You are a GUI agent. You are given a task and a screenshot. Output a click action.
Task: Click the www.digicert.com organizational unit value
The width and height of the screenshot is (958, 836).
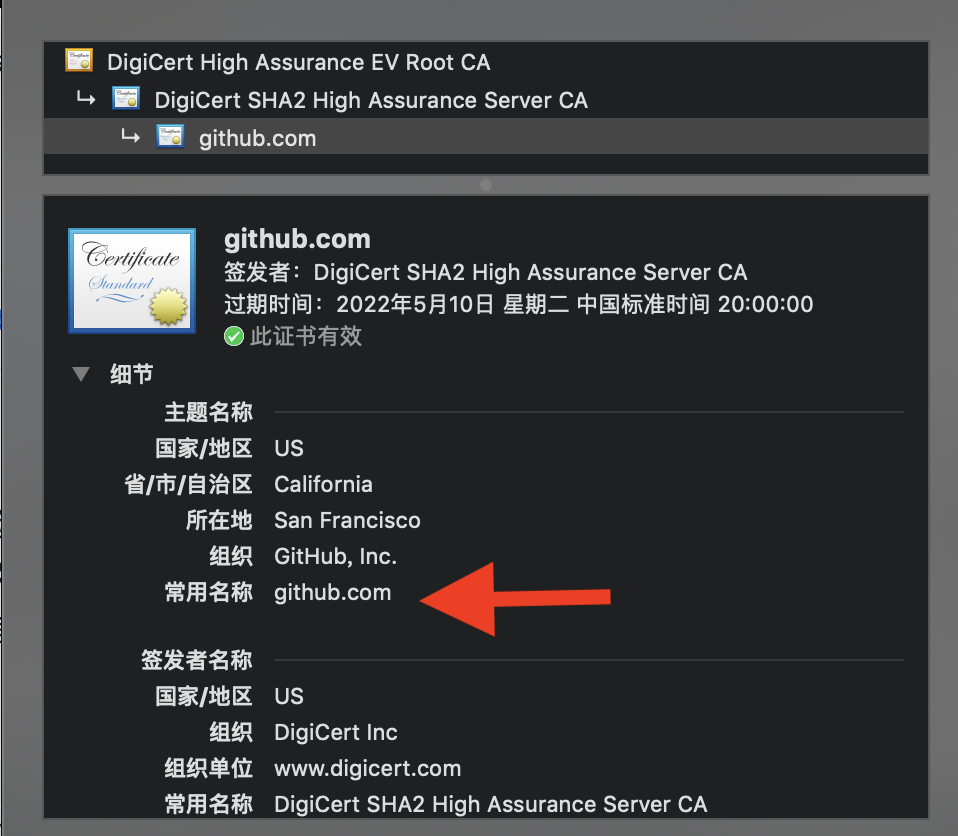click(367, 768)
